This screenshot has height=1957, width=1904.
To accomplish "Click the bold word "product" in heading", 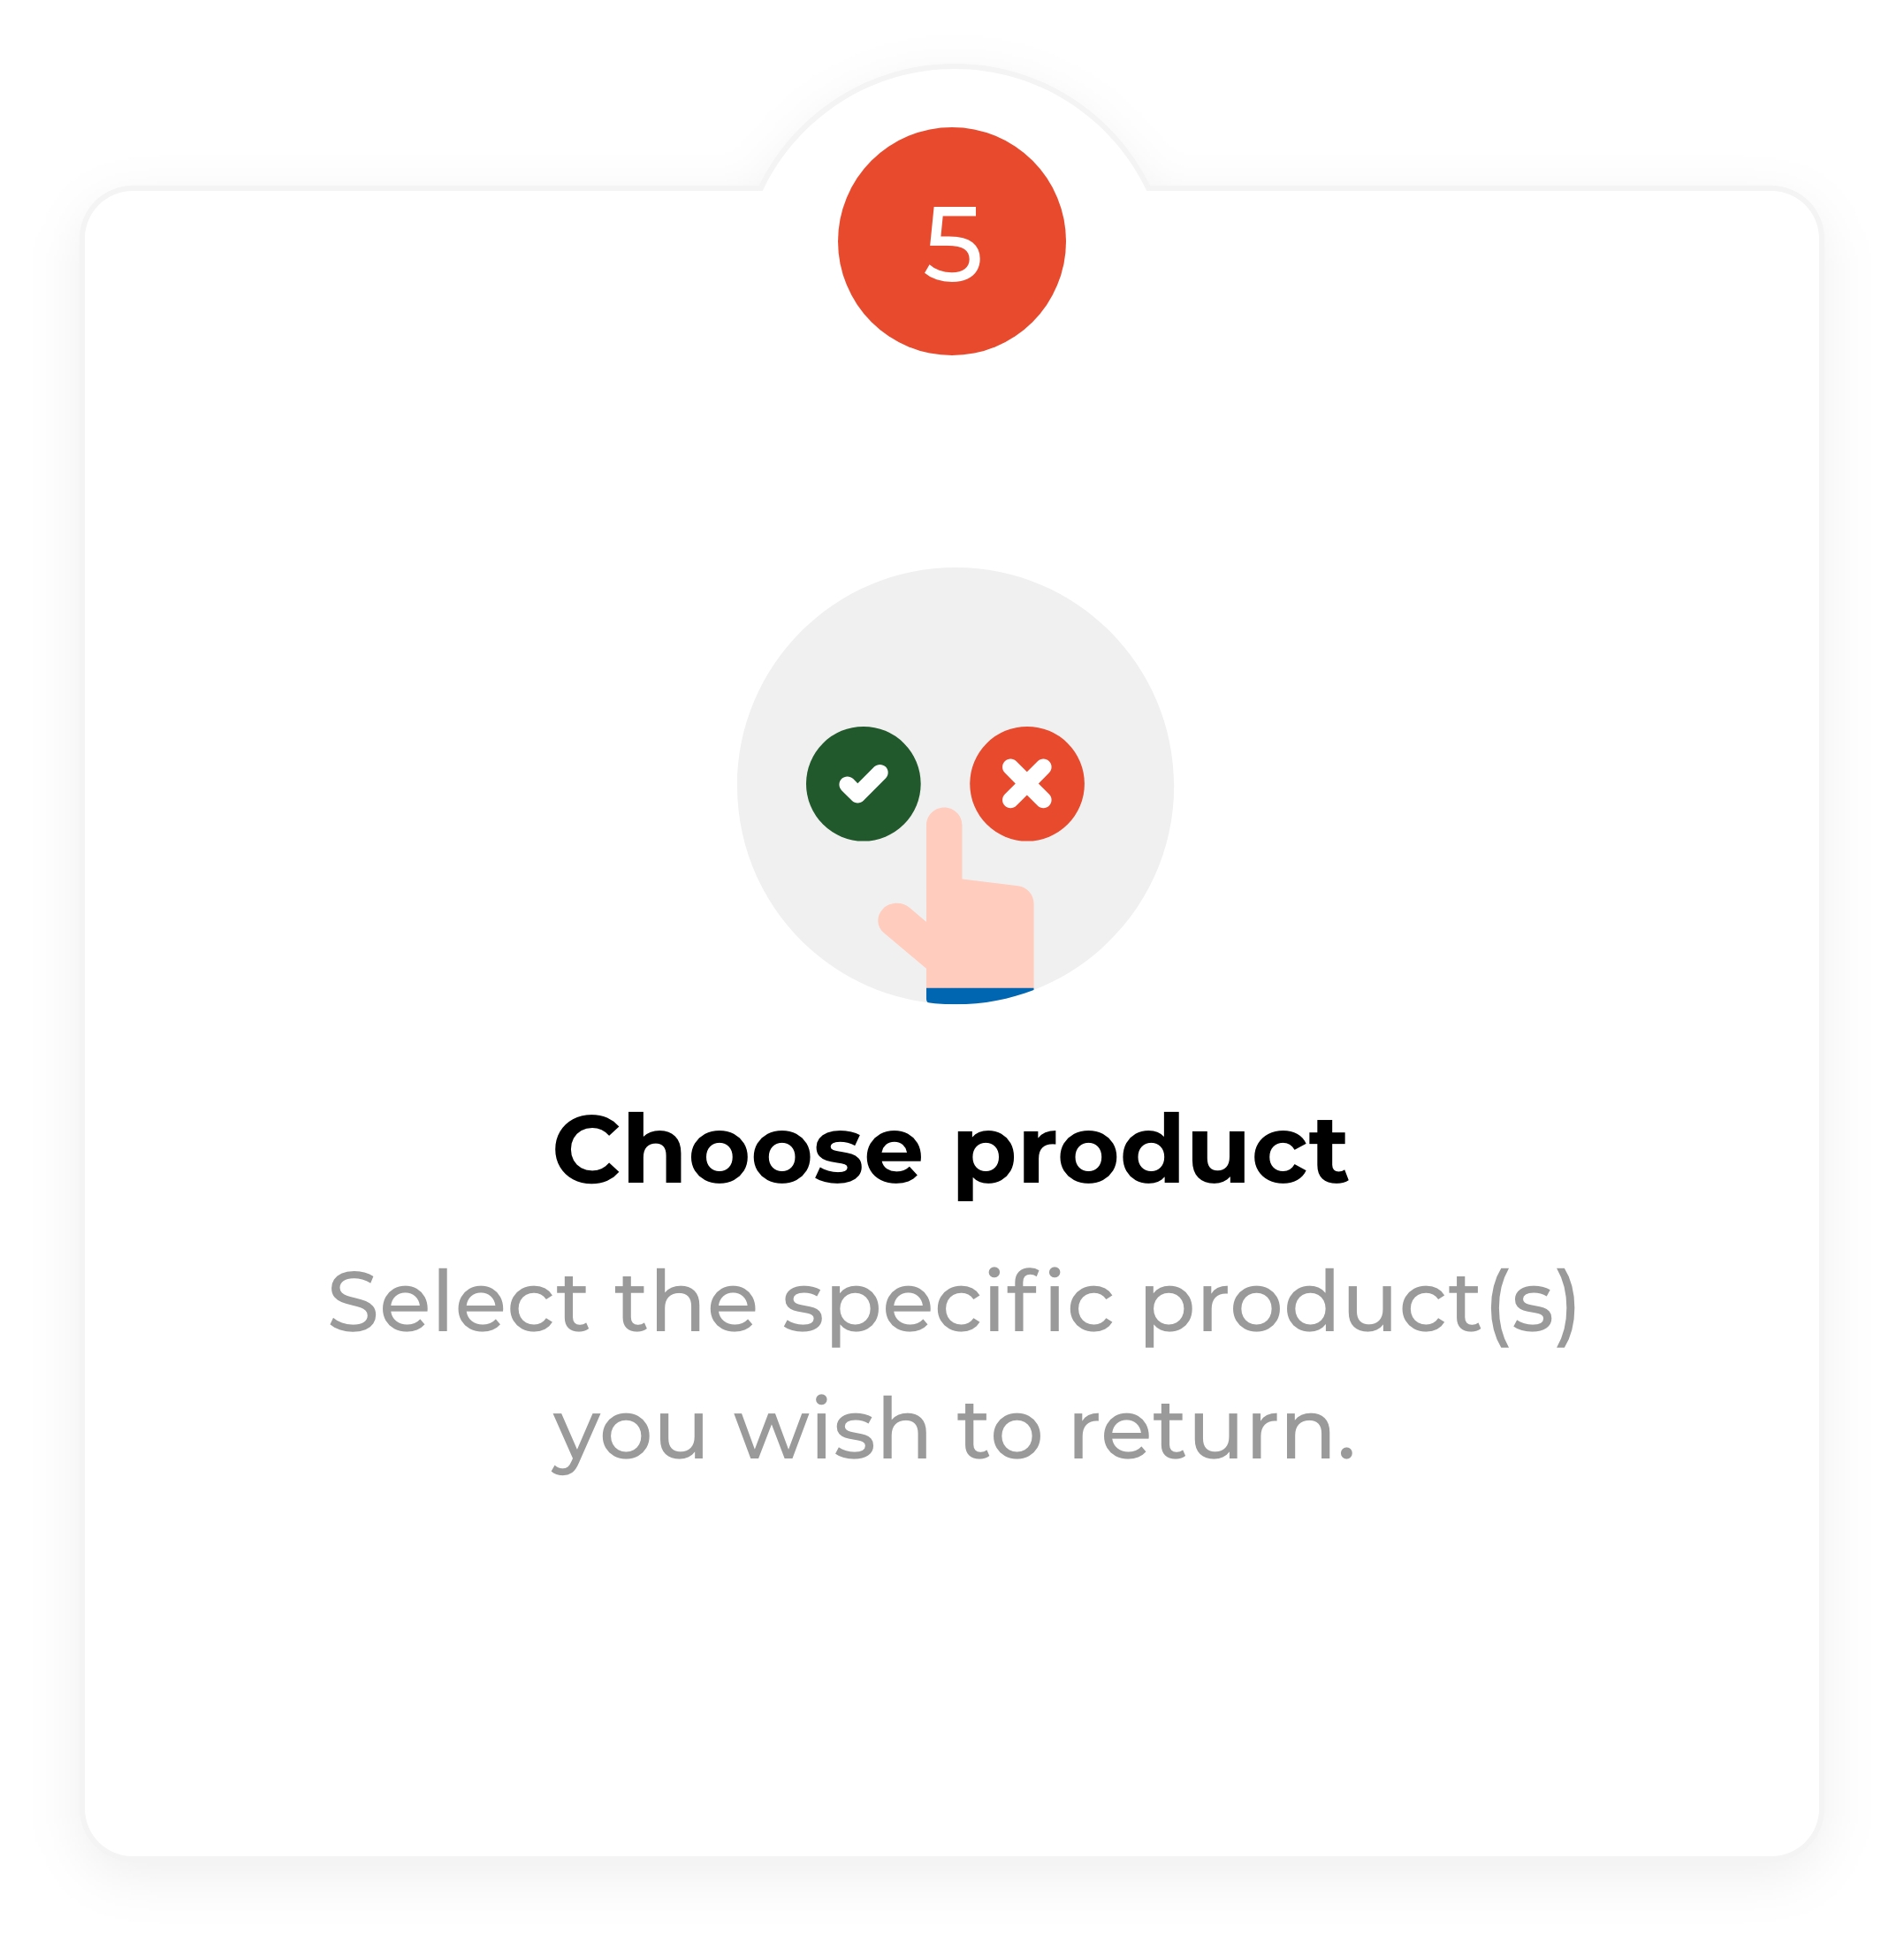I will (x=1151, y=1154).
